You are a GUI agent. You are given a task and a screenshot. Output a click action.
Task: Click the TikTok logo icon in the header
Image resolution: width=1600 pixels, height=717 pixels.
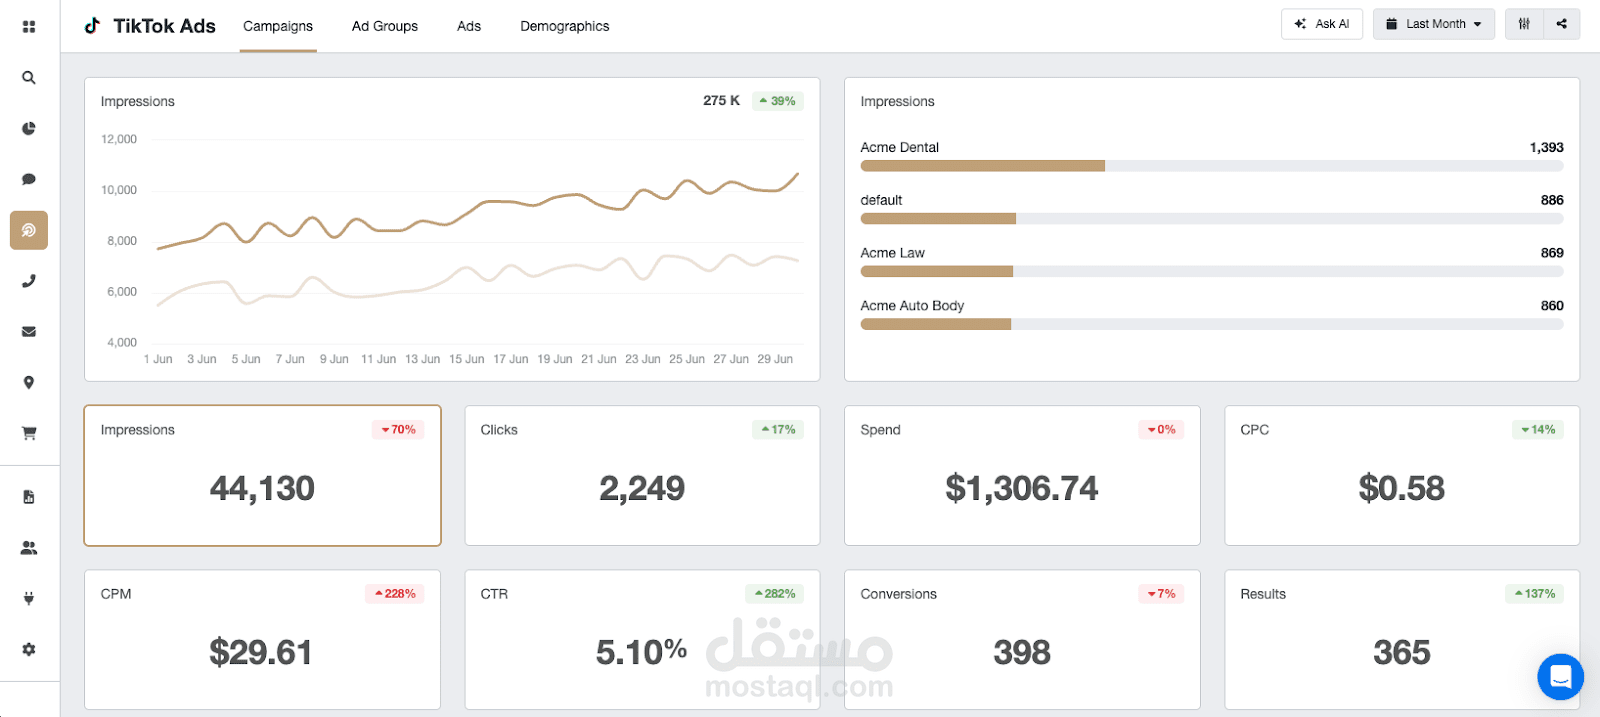[x=92, y=25]
